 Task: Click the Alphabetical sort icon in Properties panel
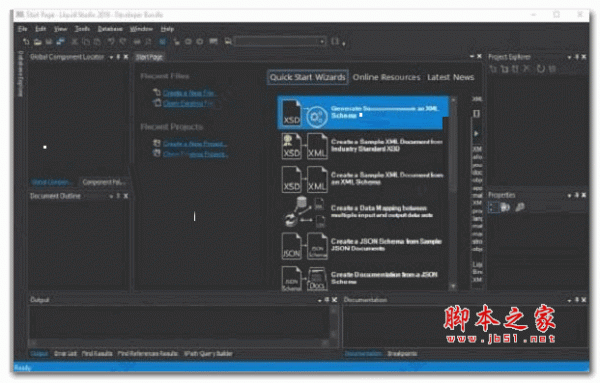[x=505, y=207]
